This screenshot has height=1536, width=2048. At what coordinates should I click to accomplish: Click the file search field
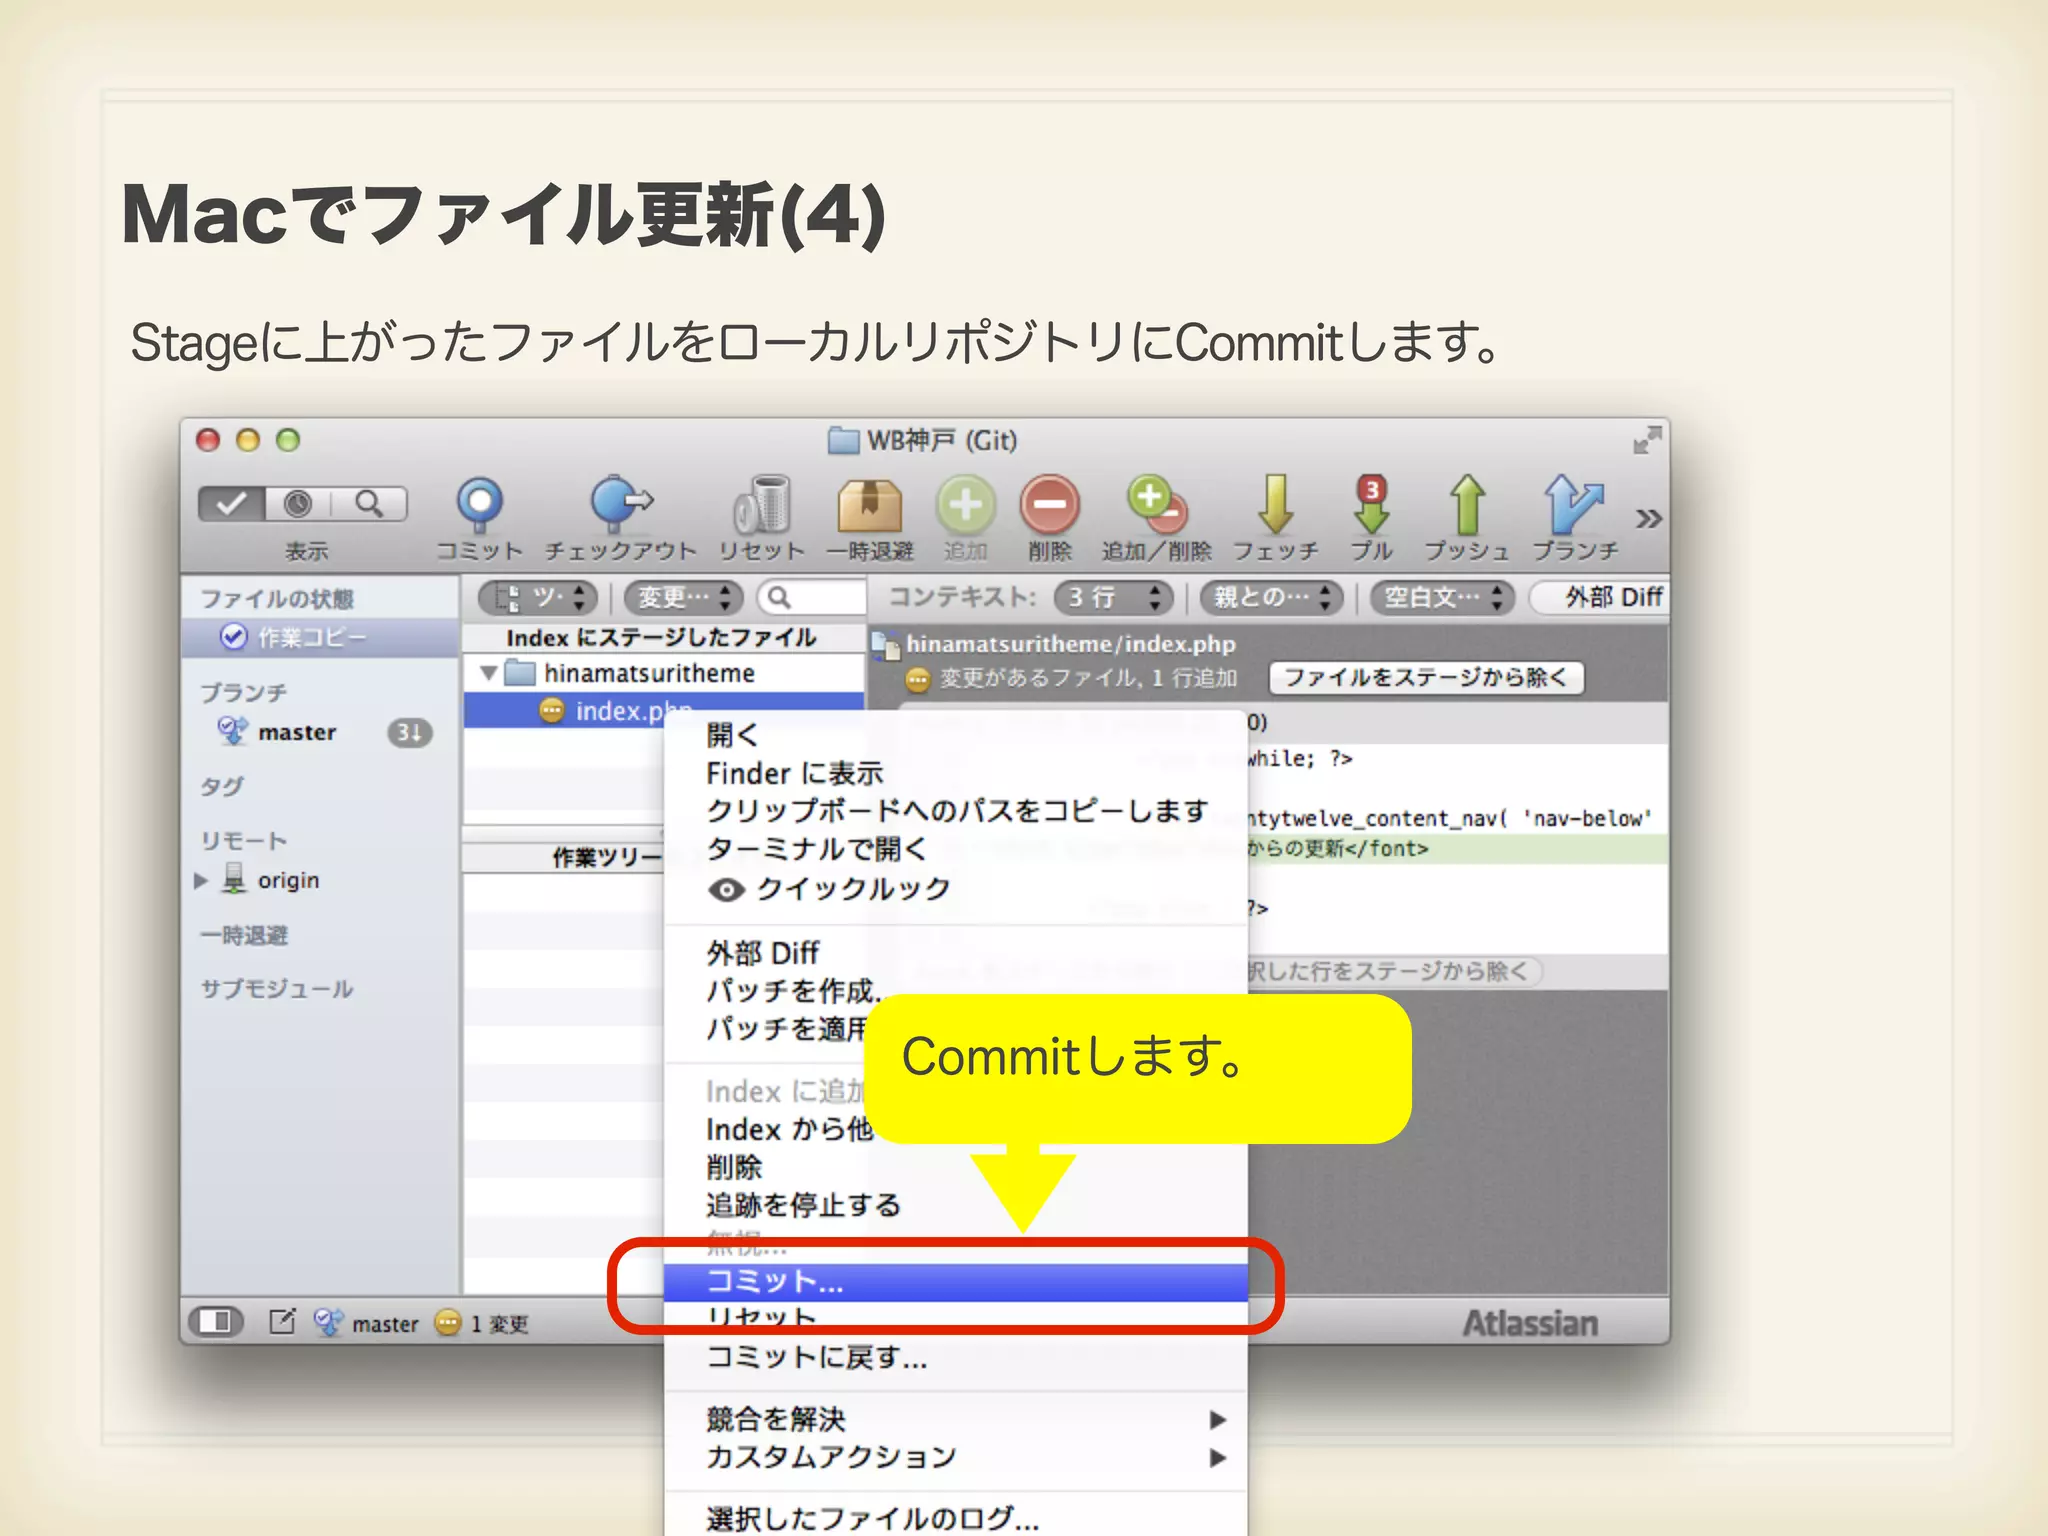coord(815,598)
